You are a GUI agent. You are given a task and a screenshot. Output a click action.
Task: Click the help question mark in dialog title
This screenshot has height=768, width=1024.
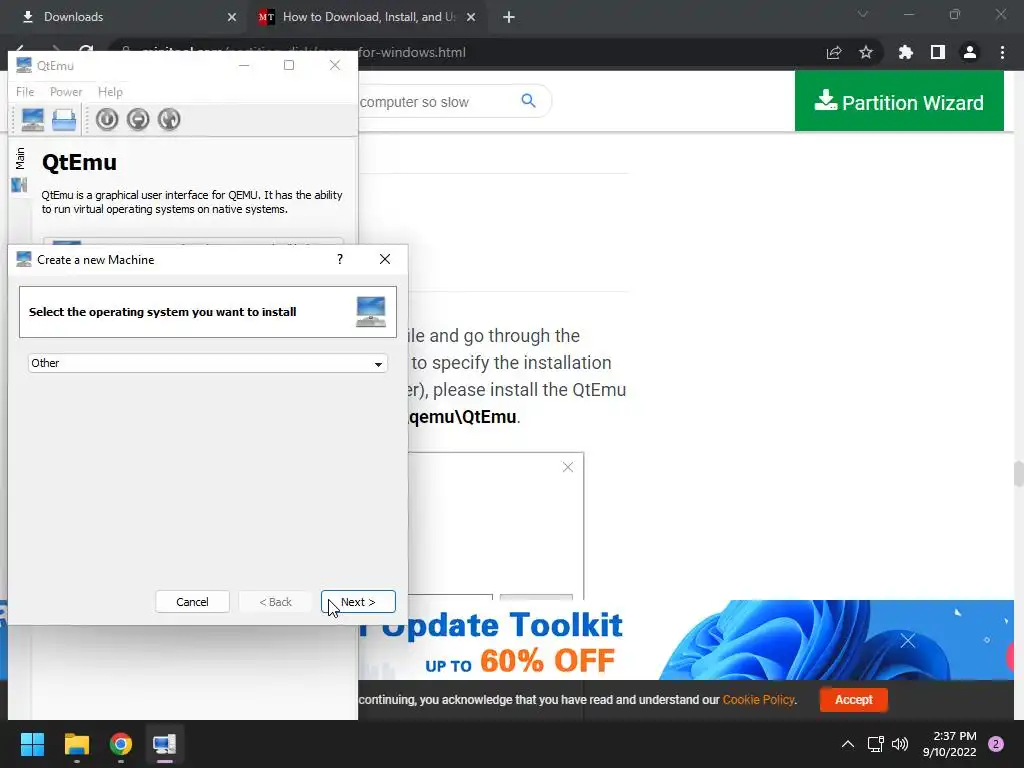point(340,259)
